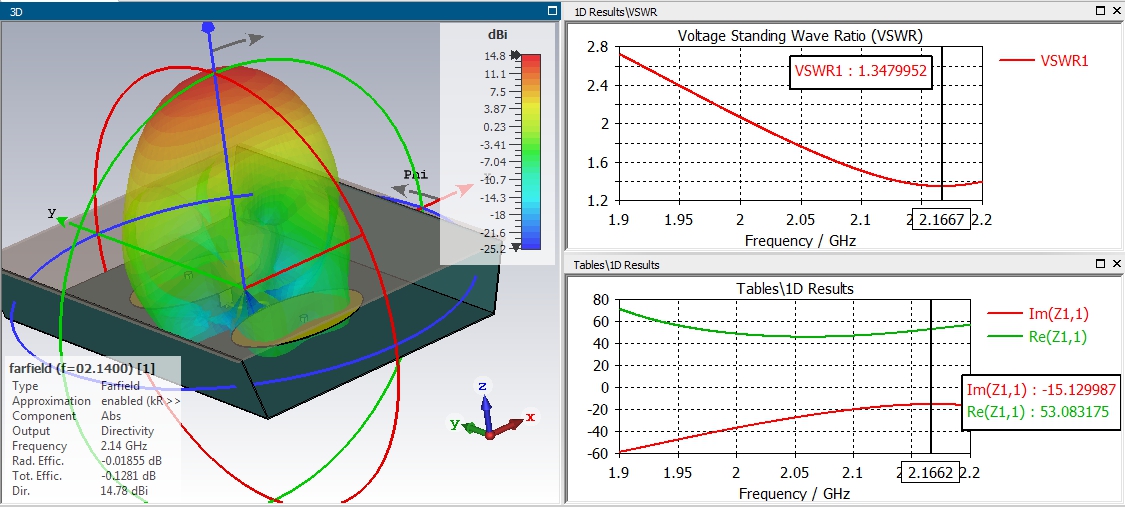Select the Im(Z1,1) legend entry

1037,313
